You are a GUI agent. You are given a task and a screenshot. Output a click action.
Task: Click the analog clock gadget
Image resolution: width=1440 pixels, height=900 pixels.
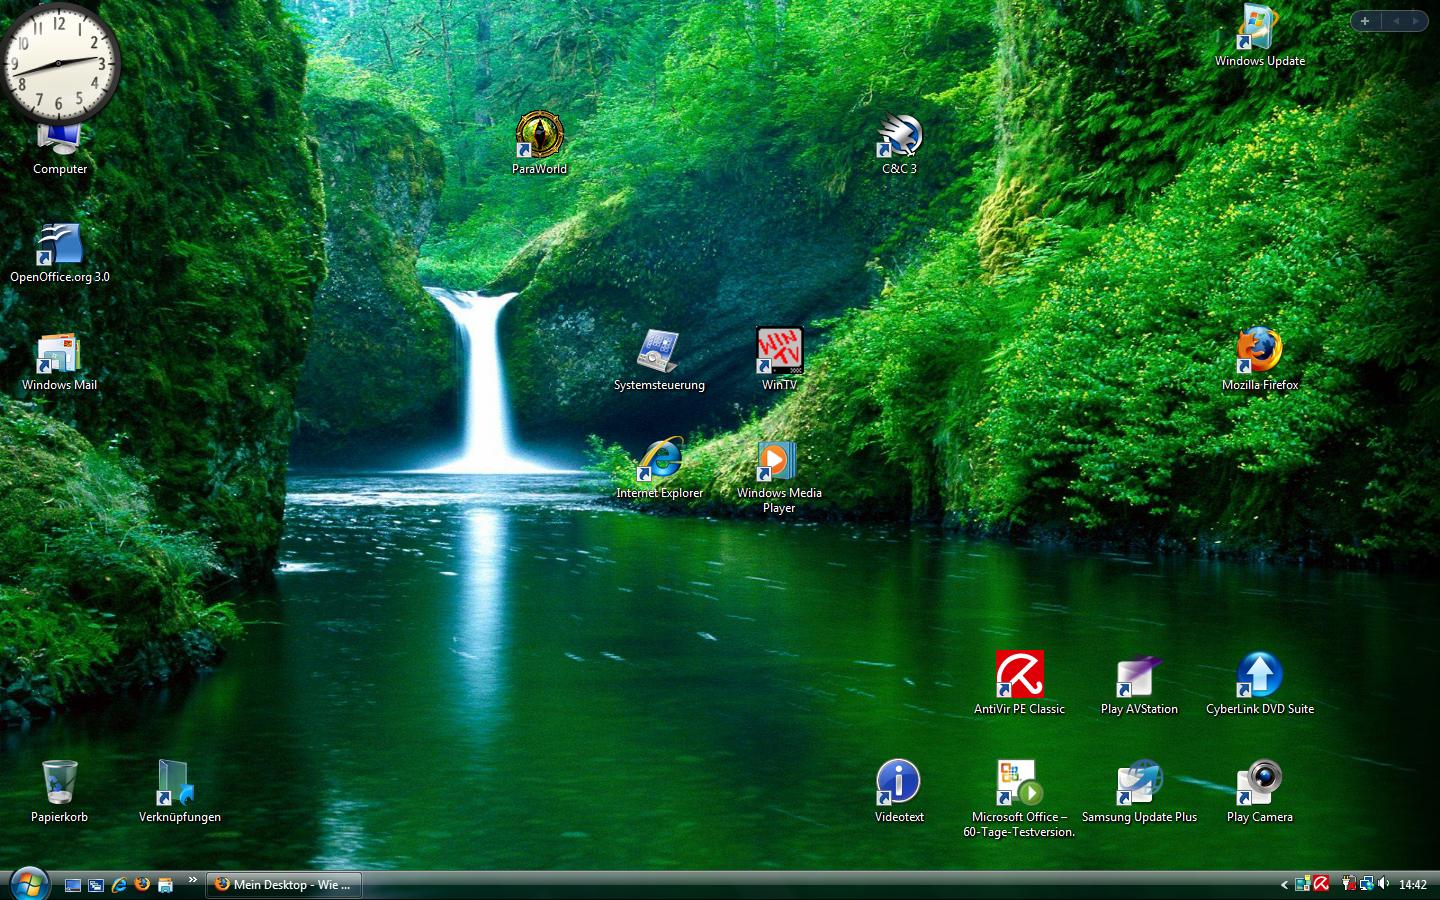(x=60, y=62)
